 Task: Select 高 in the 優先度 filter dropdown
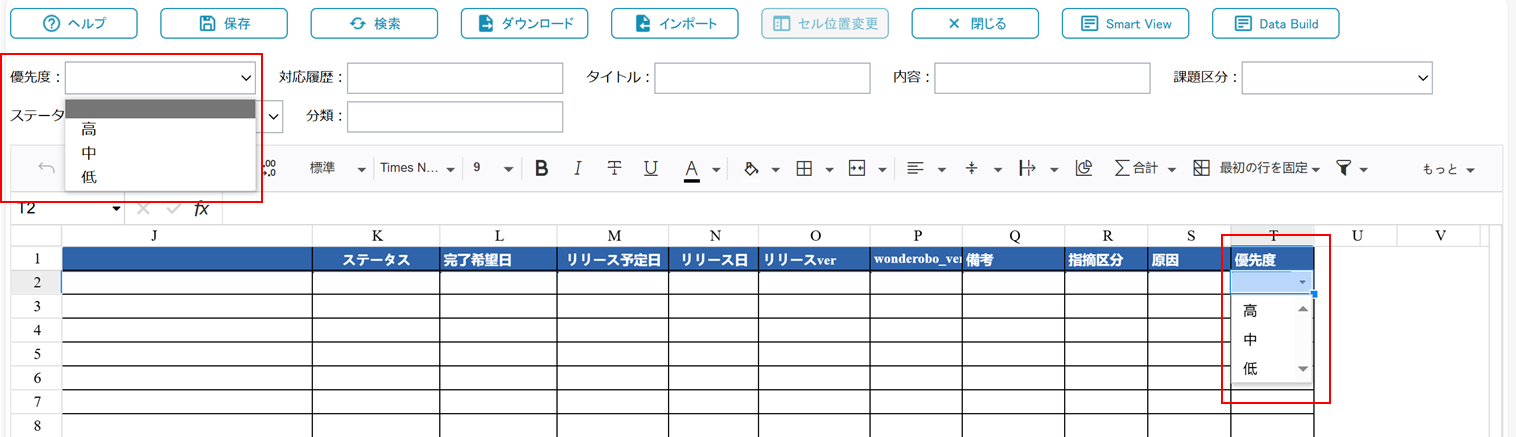coord(160,129)
